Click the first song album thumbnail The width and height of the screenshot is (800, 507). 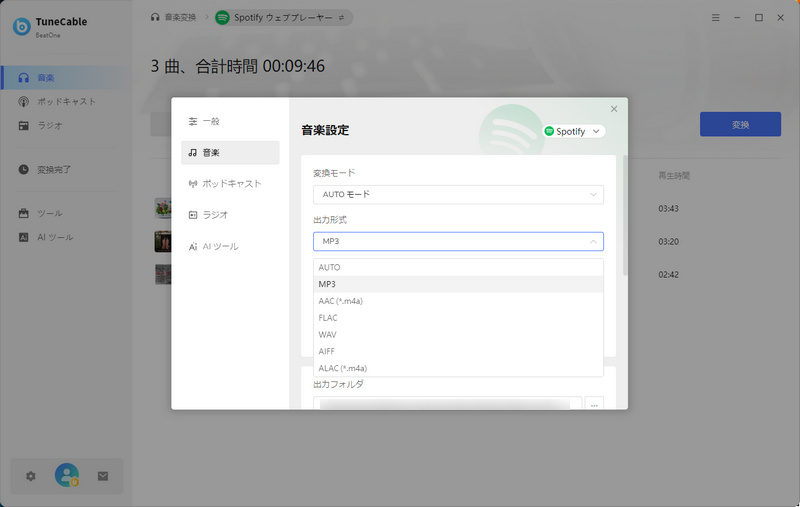pos(163,208)
